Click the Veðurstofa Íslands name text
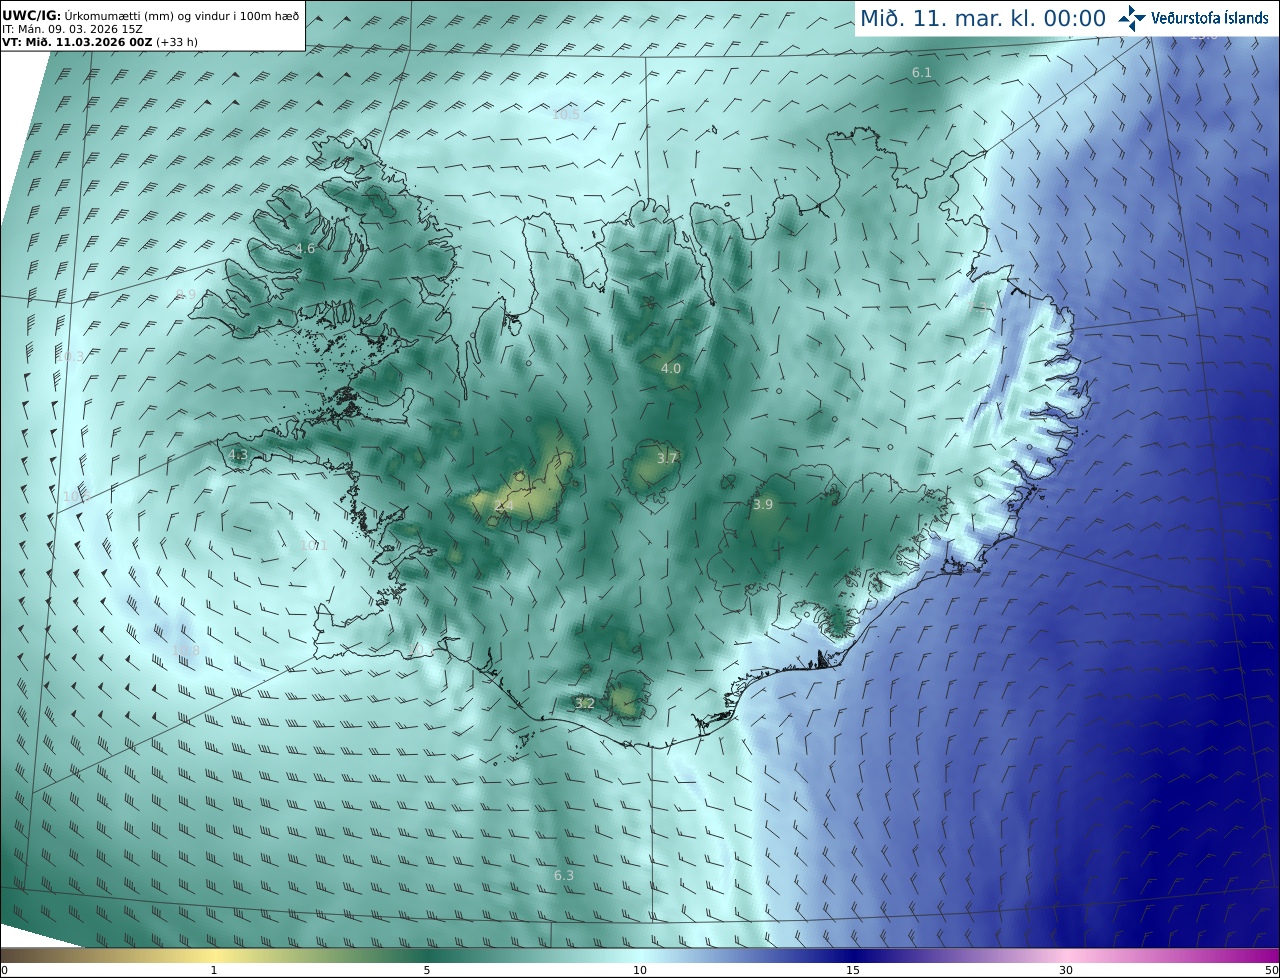The height and width of the screenshot is (978, 1280). pyautogui.click(x=1209, y=18)
